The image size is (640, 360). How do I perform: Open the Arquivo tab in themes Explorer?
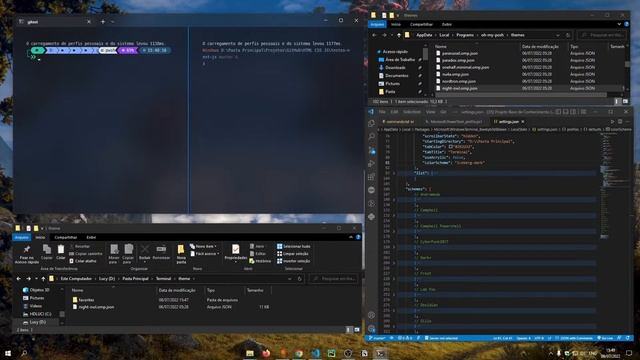[x=377, y=24]
